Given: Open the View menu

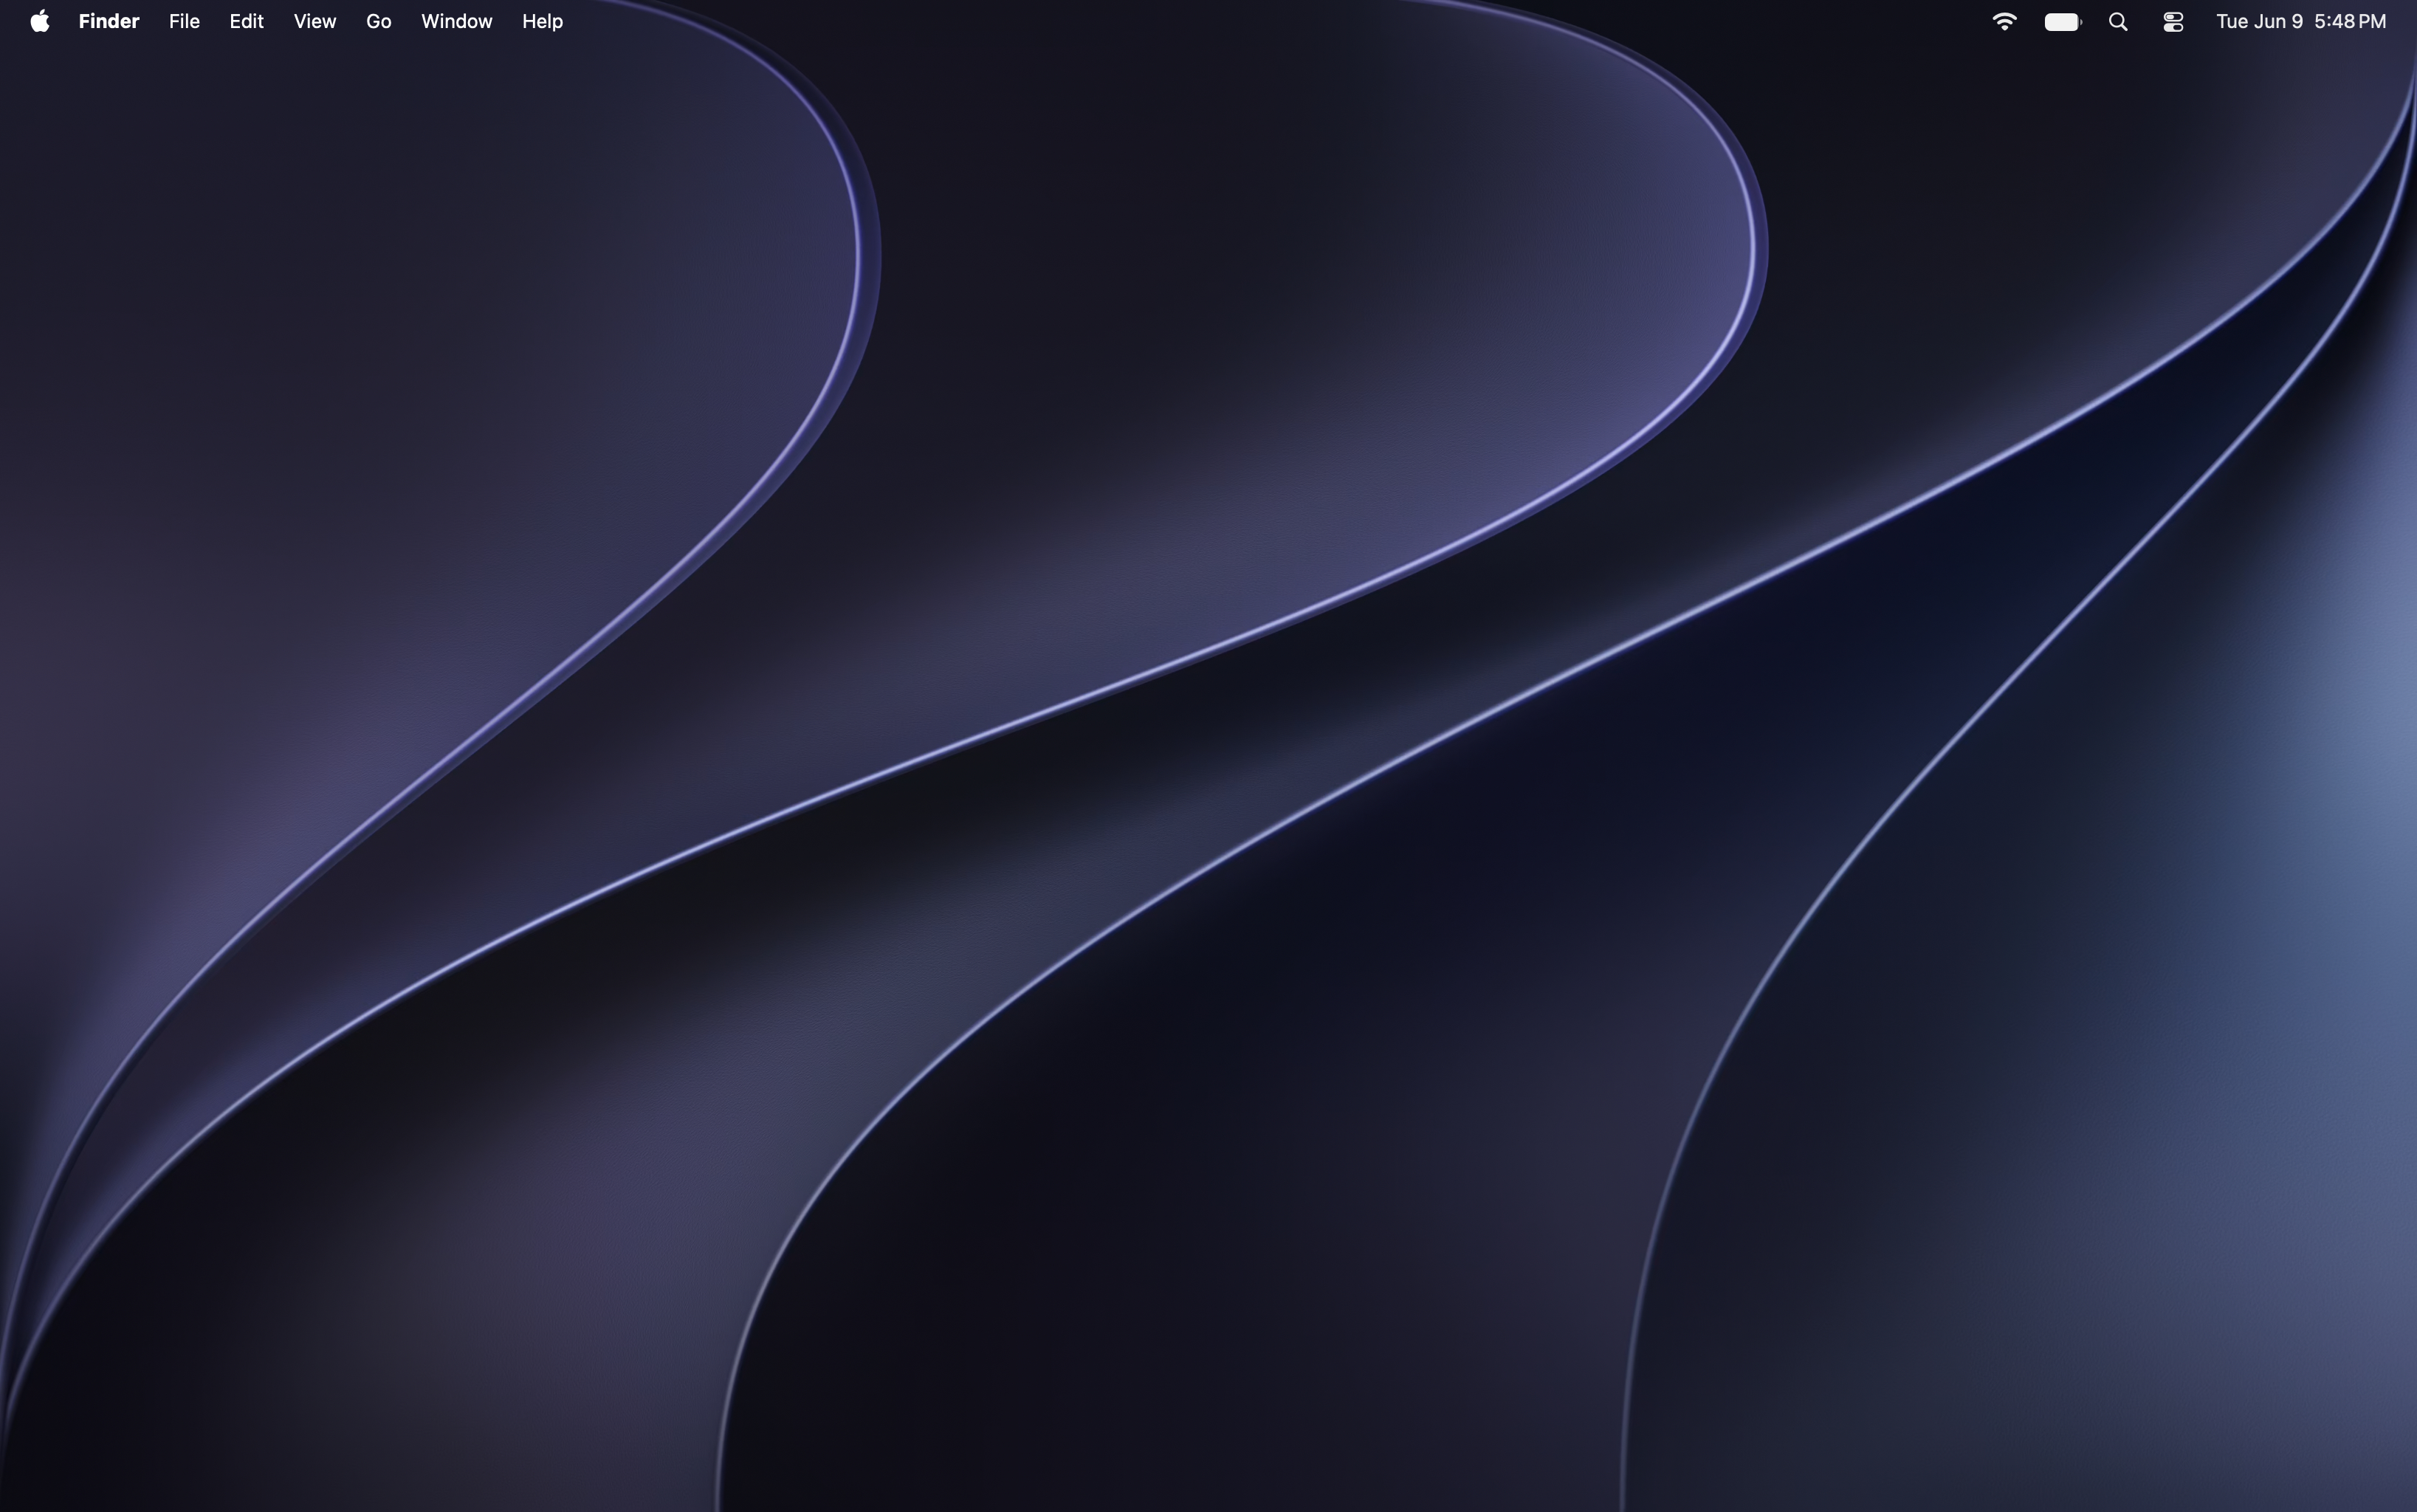Looking at the screenshot, I should click(315, 21).
